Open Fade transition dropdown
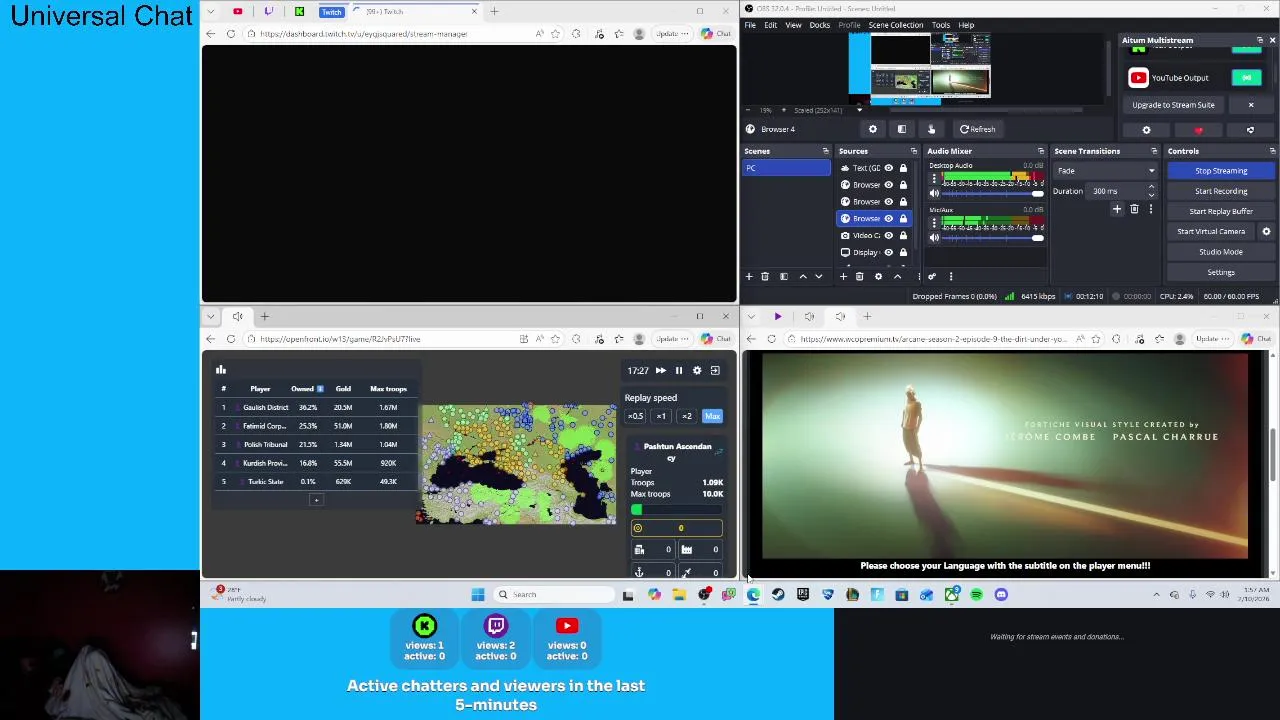This screenshot has width=1280, height=720. pos(1105,171)
